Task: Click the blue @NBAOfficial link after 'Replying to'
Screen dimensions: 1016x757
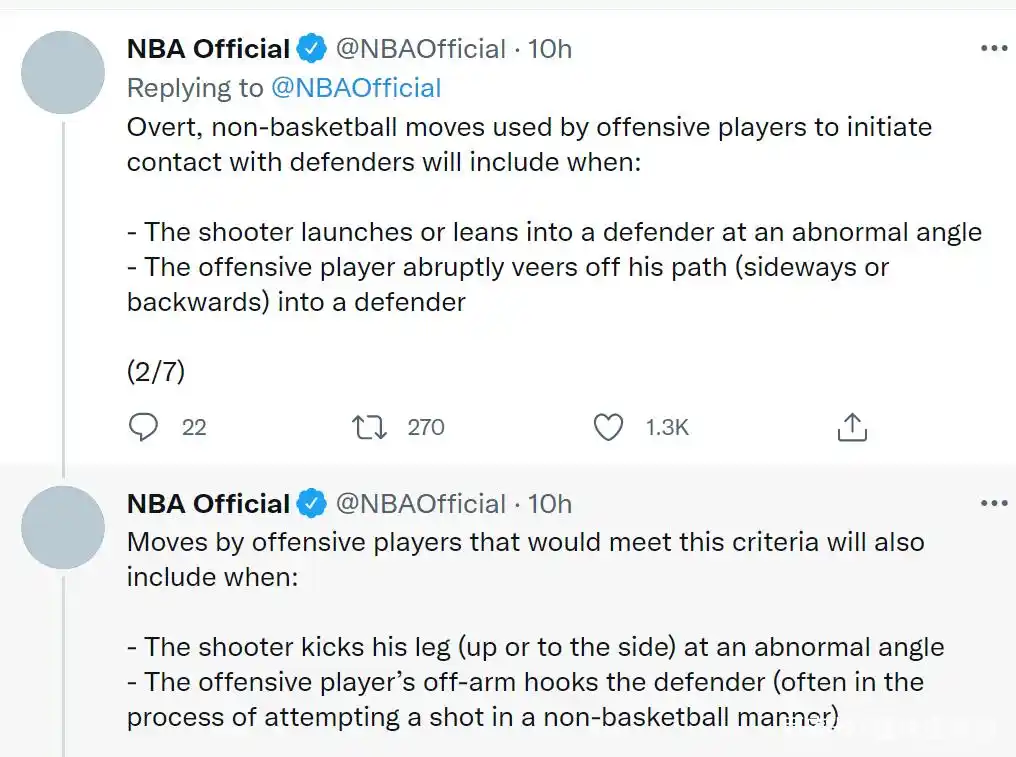Action: click(x=355, y=88)
